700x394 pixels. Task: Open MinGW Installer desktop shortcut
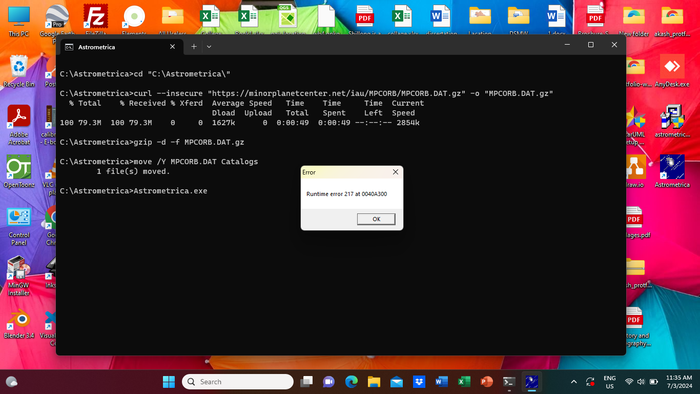pyautogui.click(x=19, y=277)
